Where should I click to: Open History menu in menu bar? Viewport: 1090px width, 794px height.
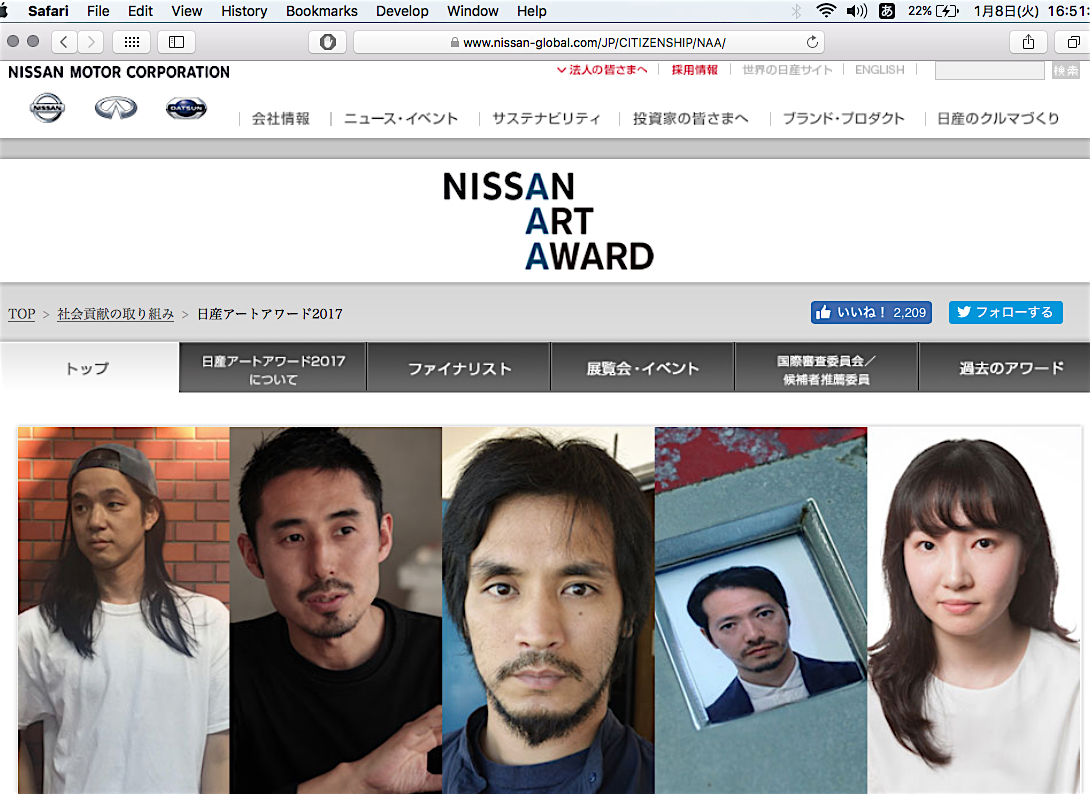244,10
